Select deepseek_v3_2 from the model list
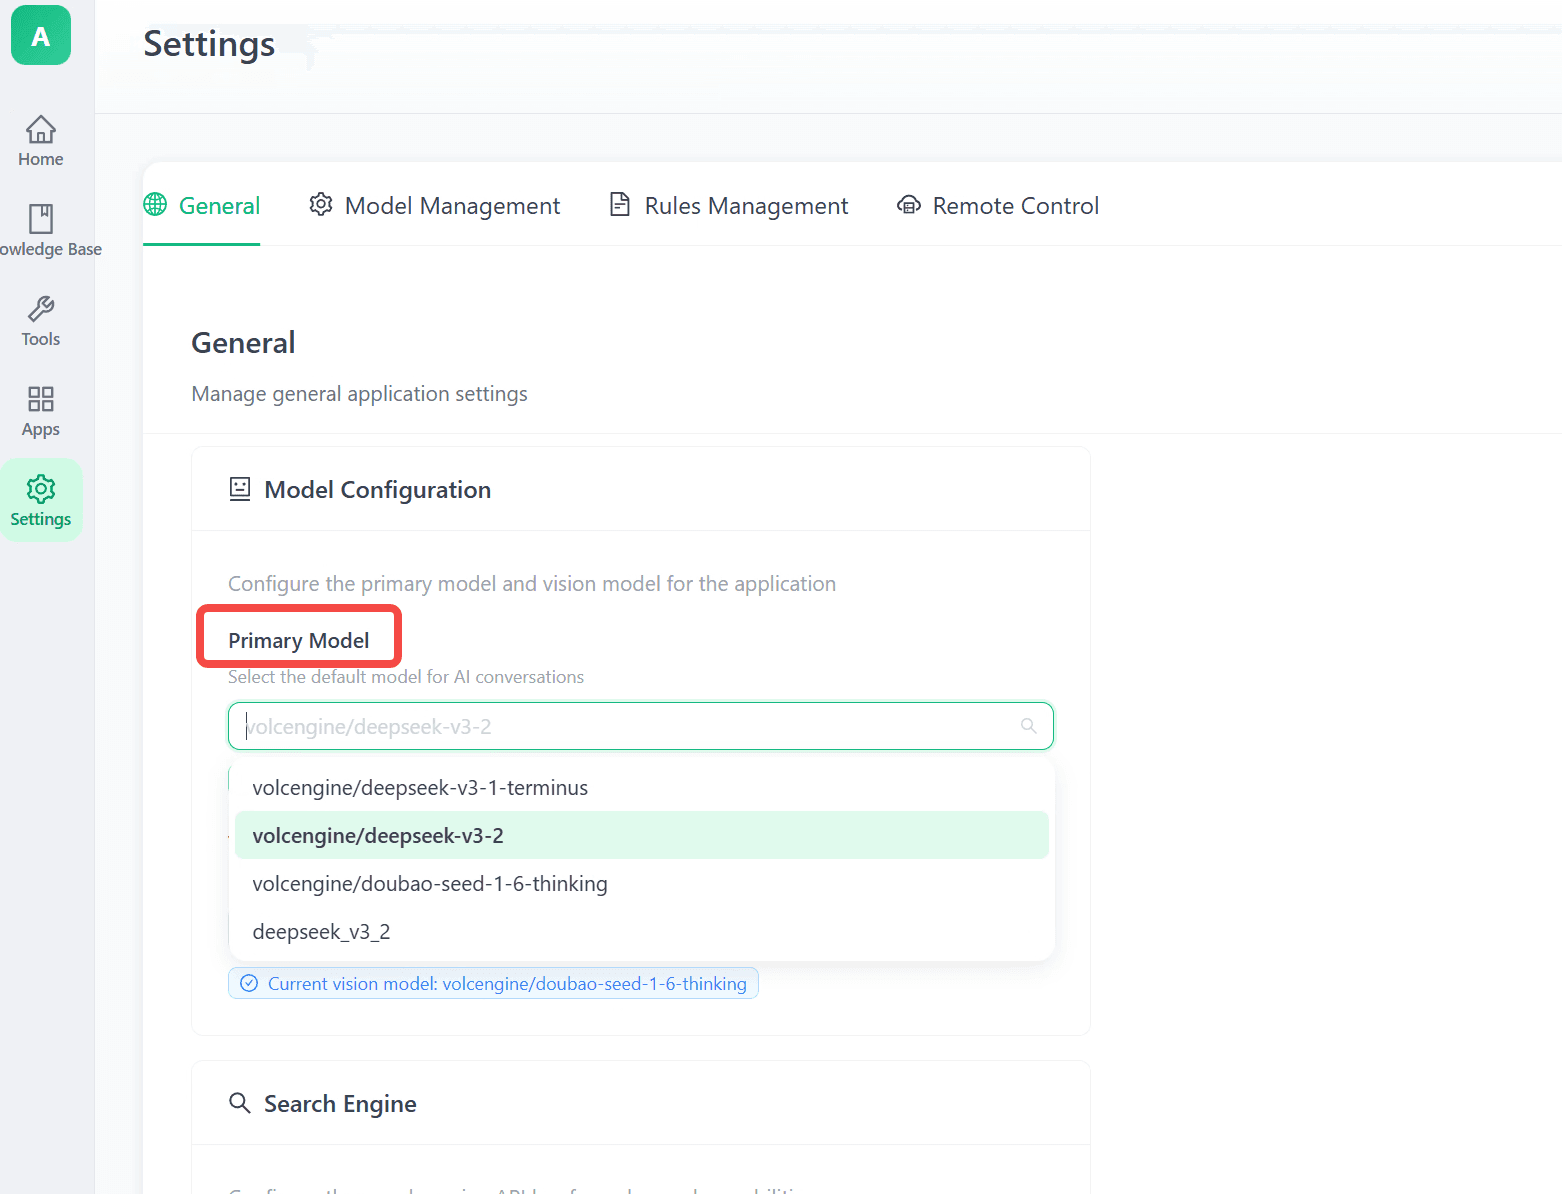This screenshot has height=1194, width=1562. coord(321,932)
